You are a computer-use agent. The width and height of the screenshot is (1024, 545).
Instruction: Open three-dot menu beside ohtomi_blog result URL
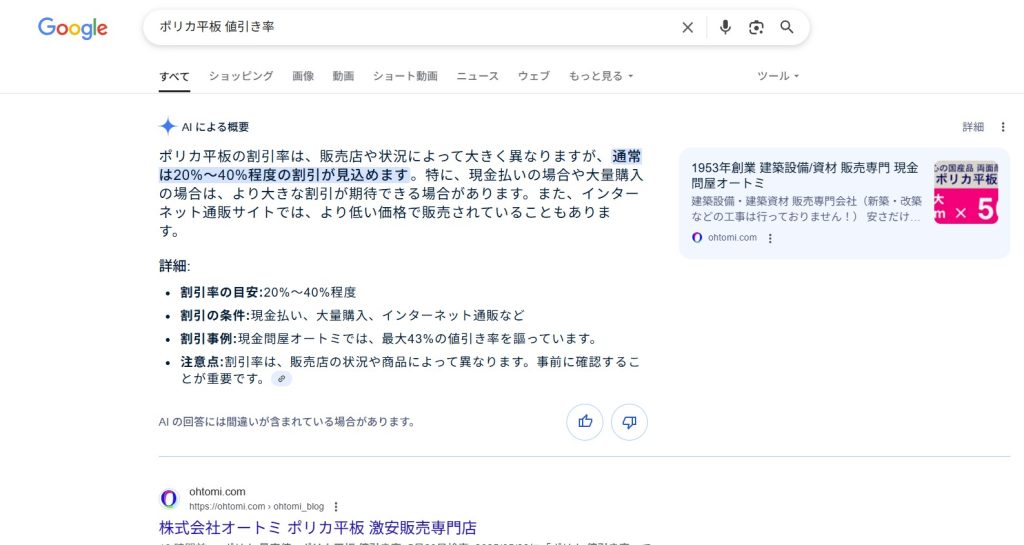click(x=336, y=506)
